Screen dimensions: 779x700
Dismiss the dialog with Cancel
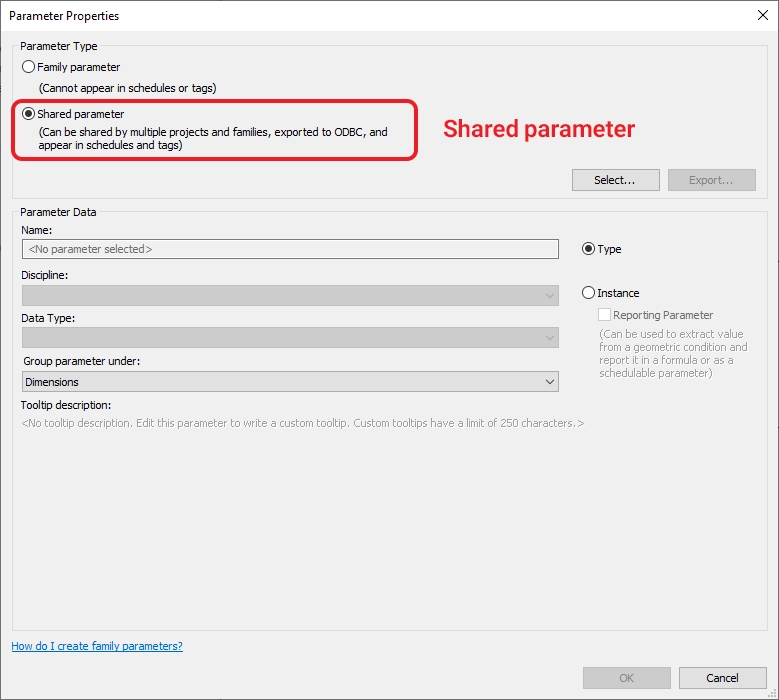pyautogui.click(x=722, y=677)
